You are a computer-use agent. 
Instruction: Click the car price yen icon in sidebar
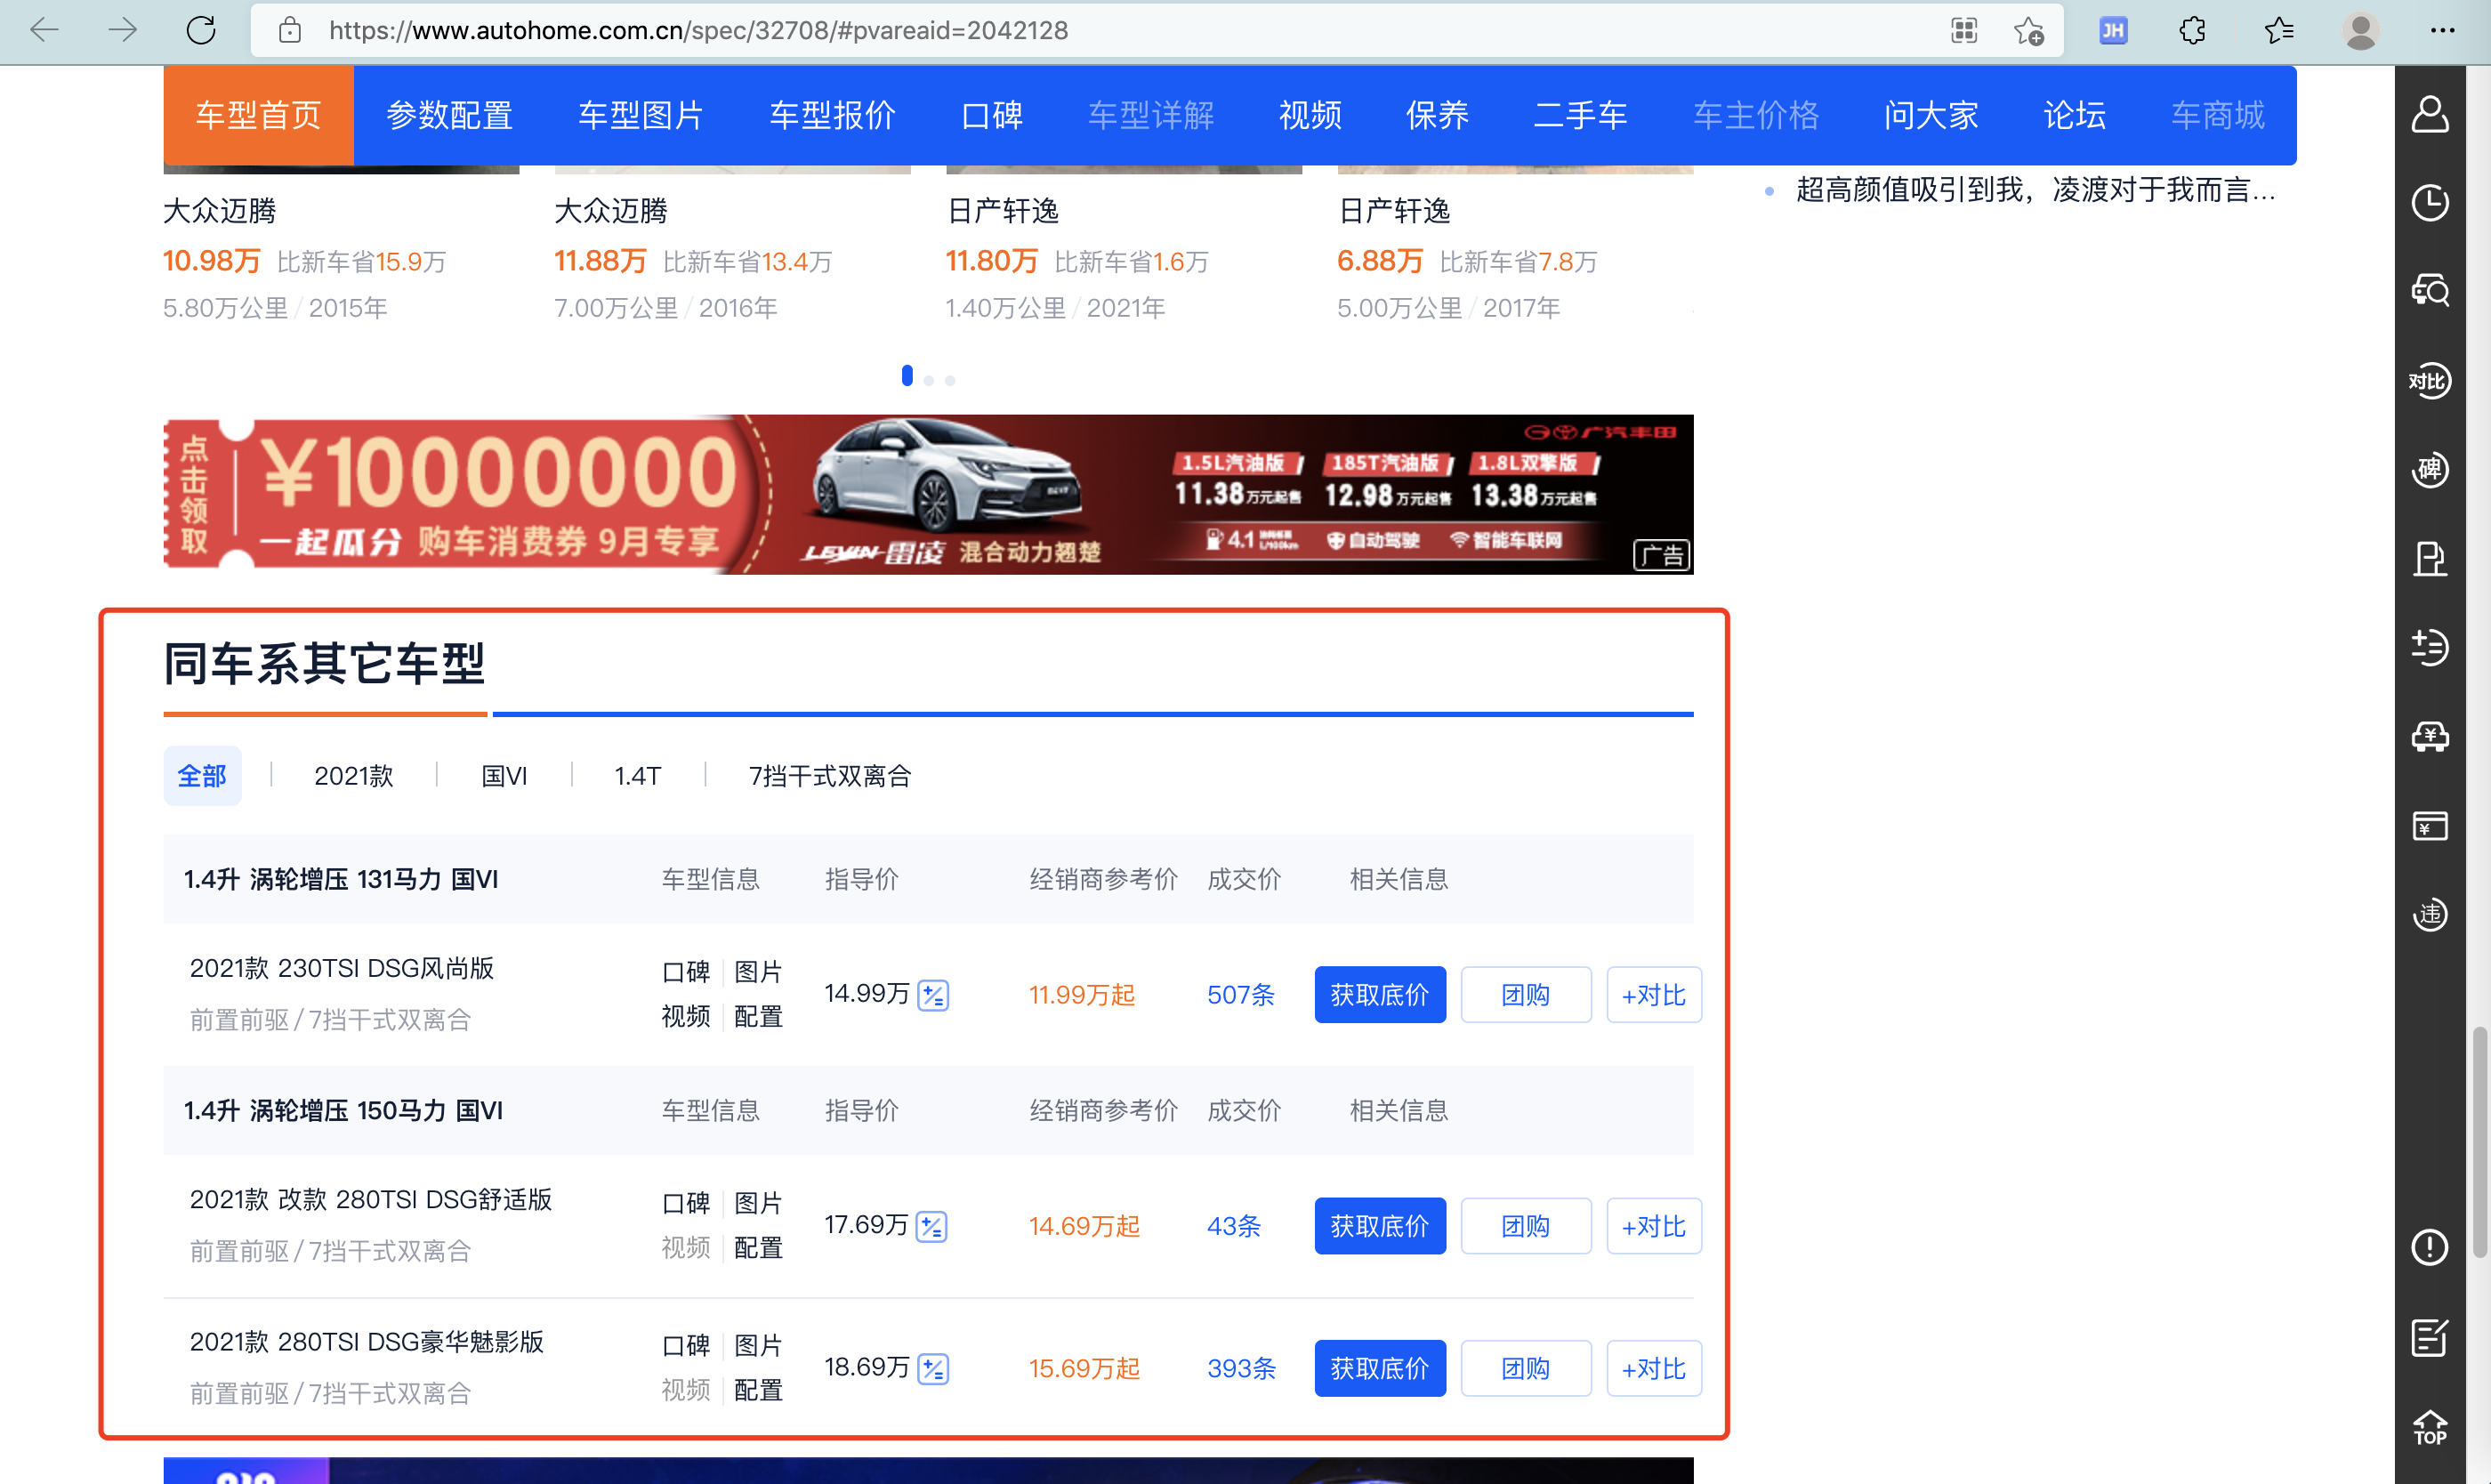2430,737
